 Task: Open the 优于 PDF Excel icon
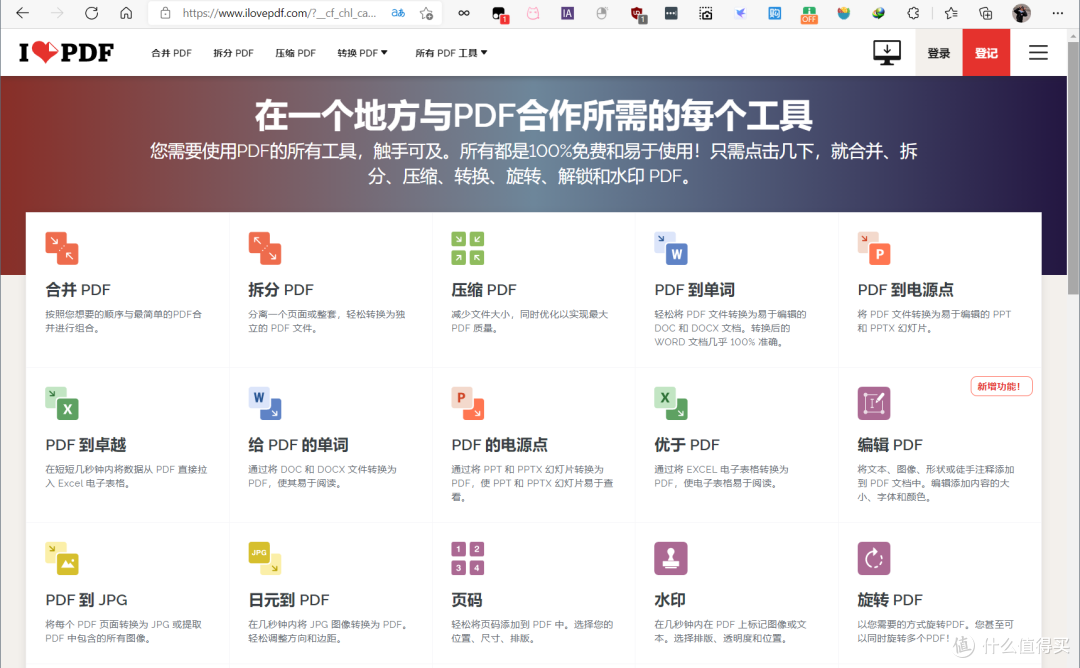pos(671,404)
